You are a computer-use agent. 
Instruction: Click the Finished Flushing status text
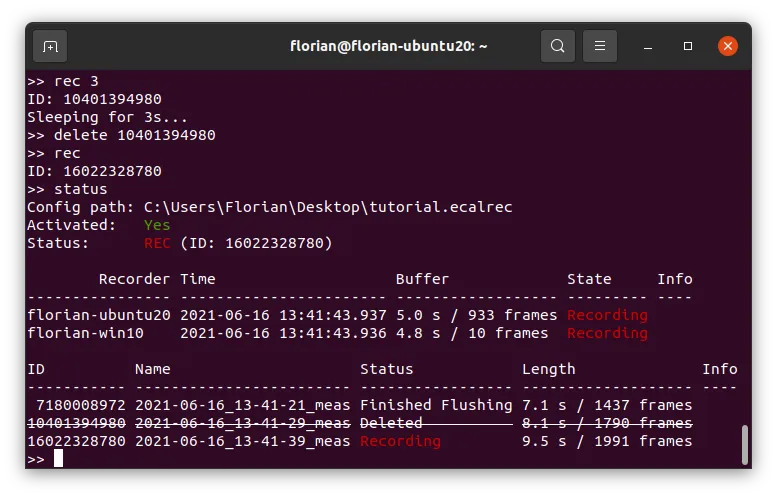436,405
